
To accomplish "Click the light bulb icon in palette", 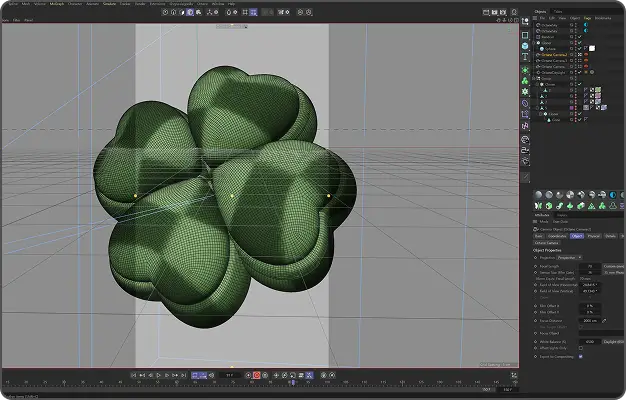I will click(x=525, y=161).
